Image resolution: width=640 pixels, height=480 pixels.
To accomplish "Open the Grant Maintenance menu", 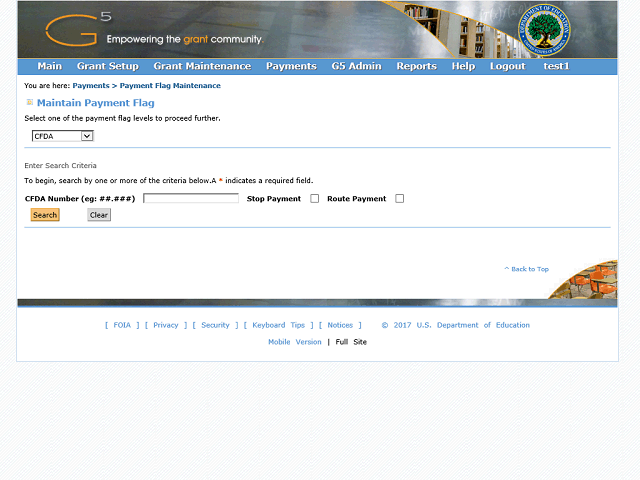I will pos(202,66).
